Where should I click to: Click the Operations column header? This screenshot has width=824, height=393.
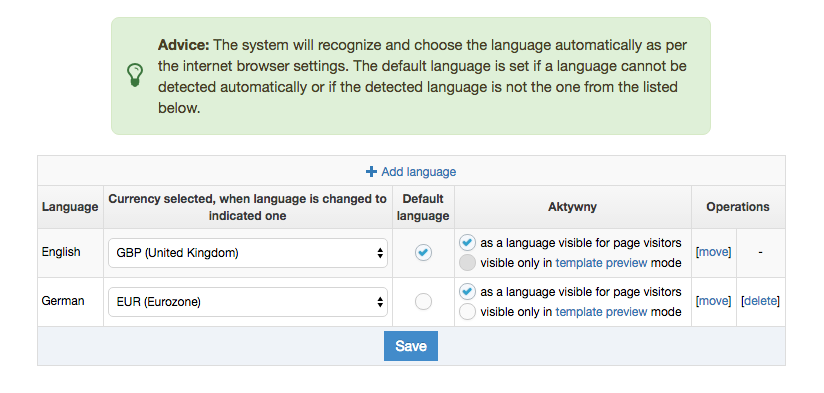[738, 206]
